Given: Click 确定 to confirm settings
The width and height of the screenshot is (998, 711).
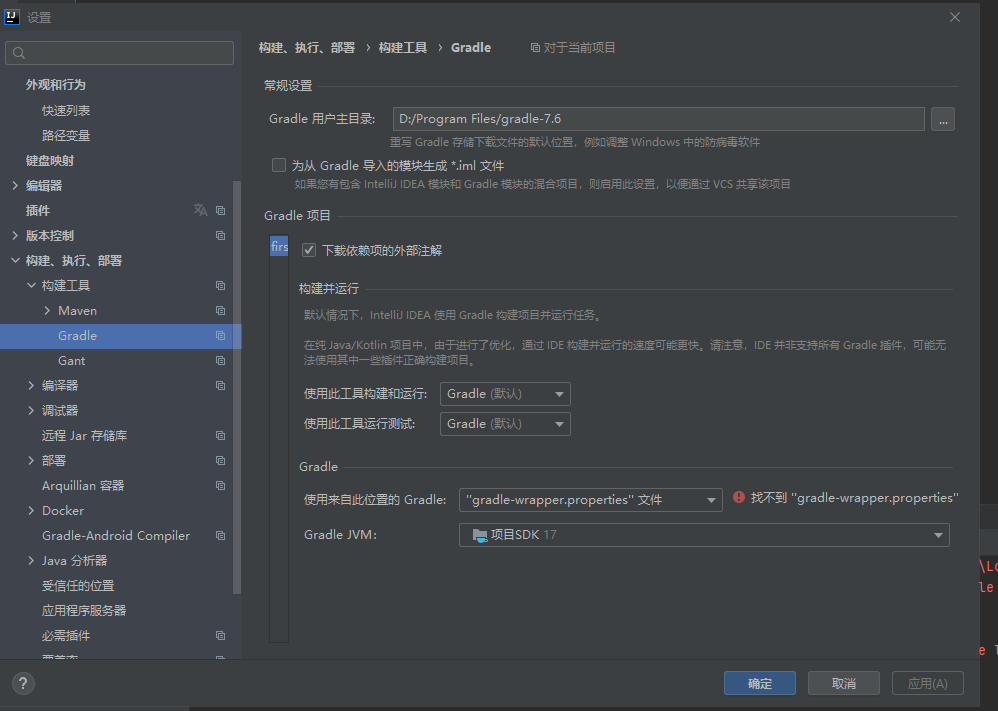Looking at the screenshot, I should tap(760, 683).
